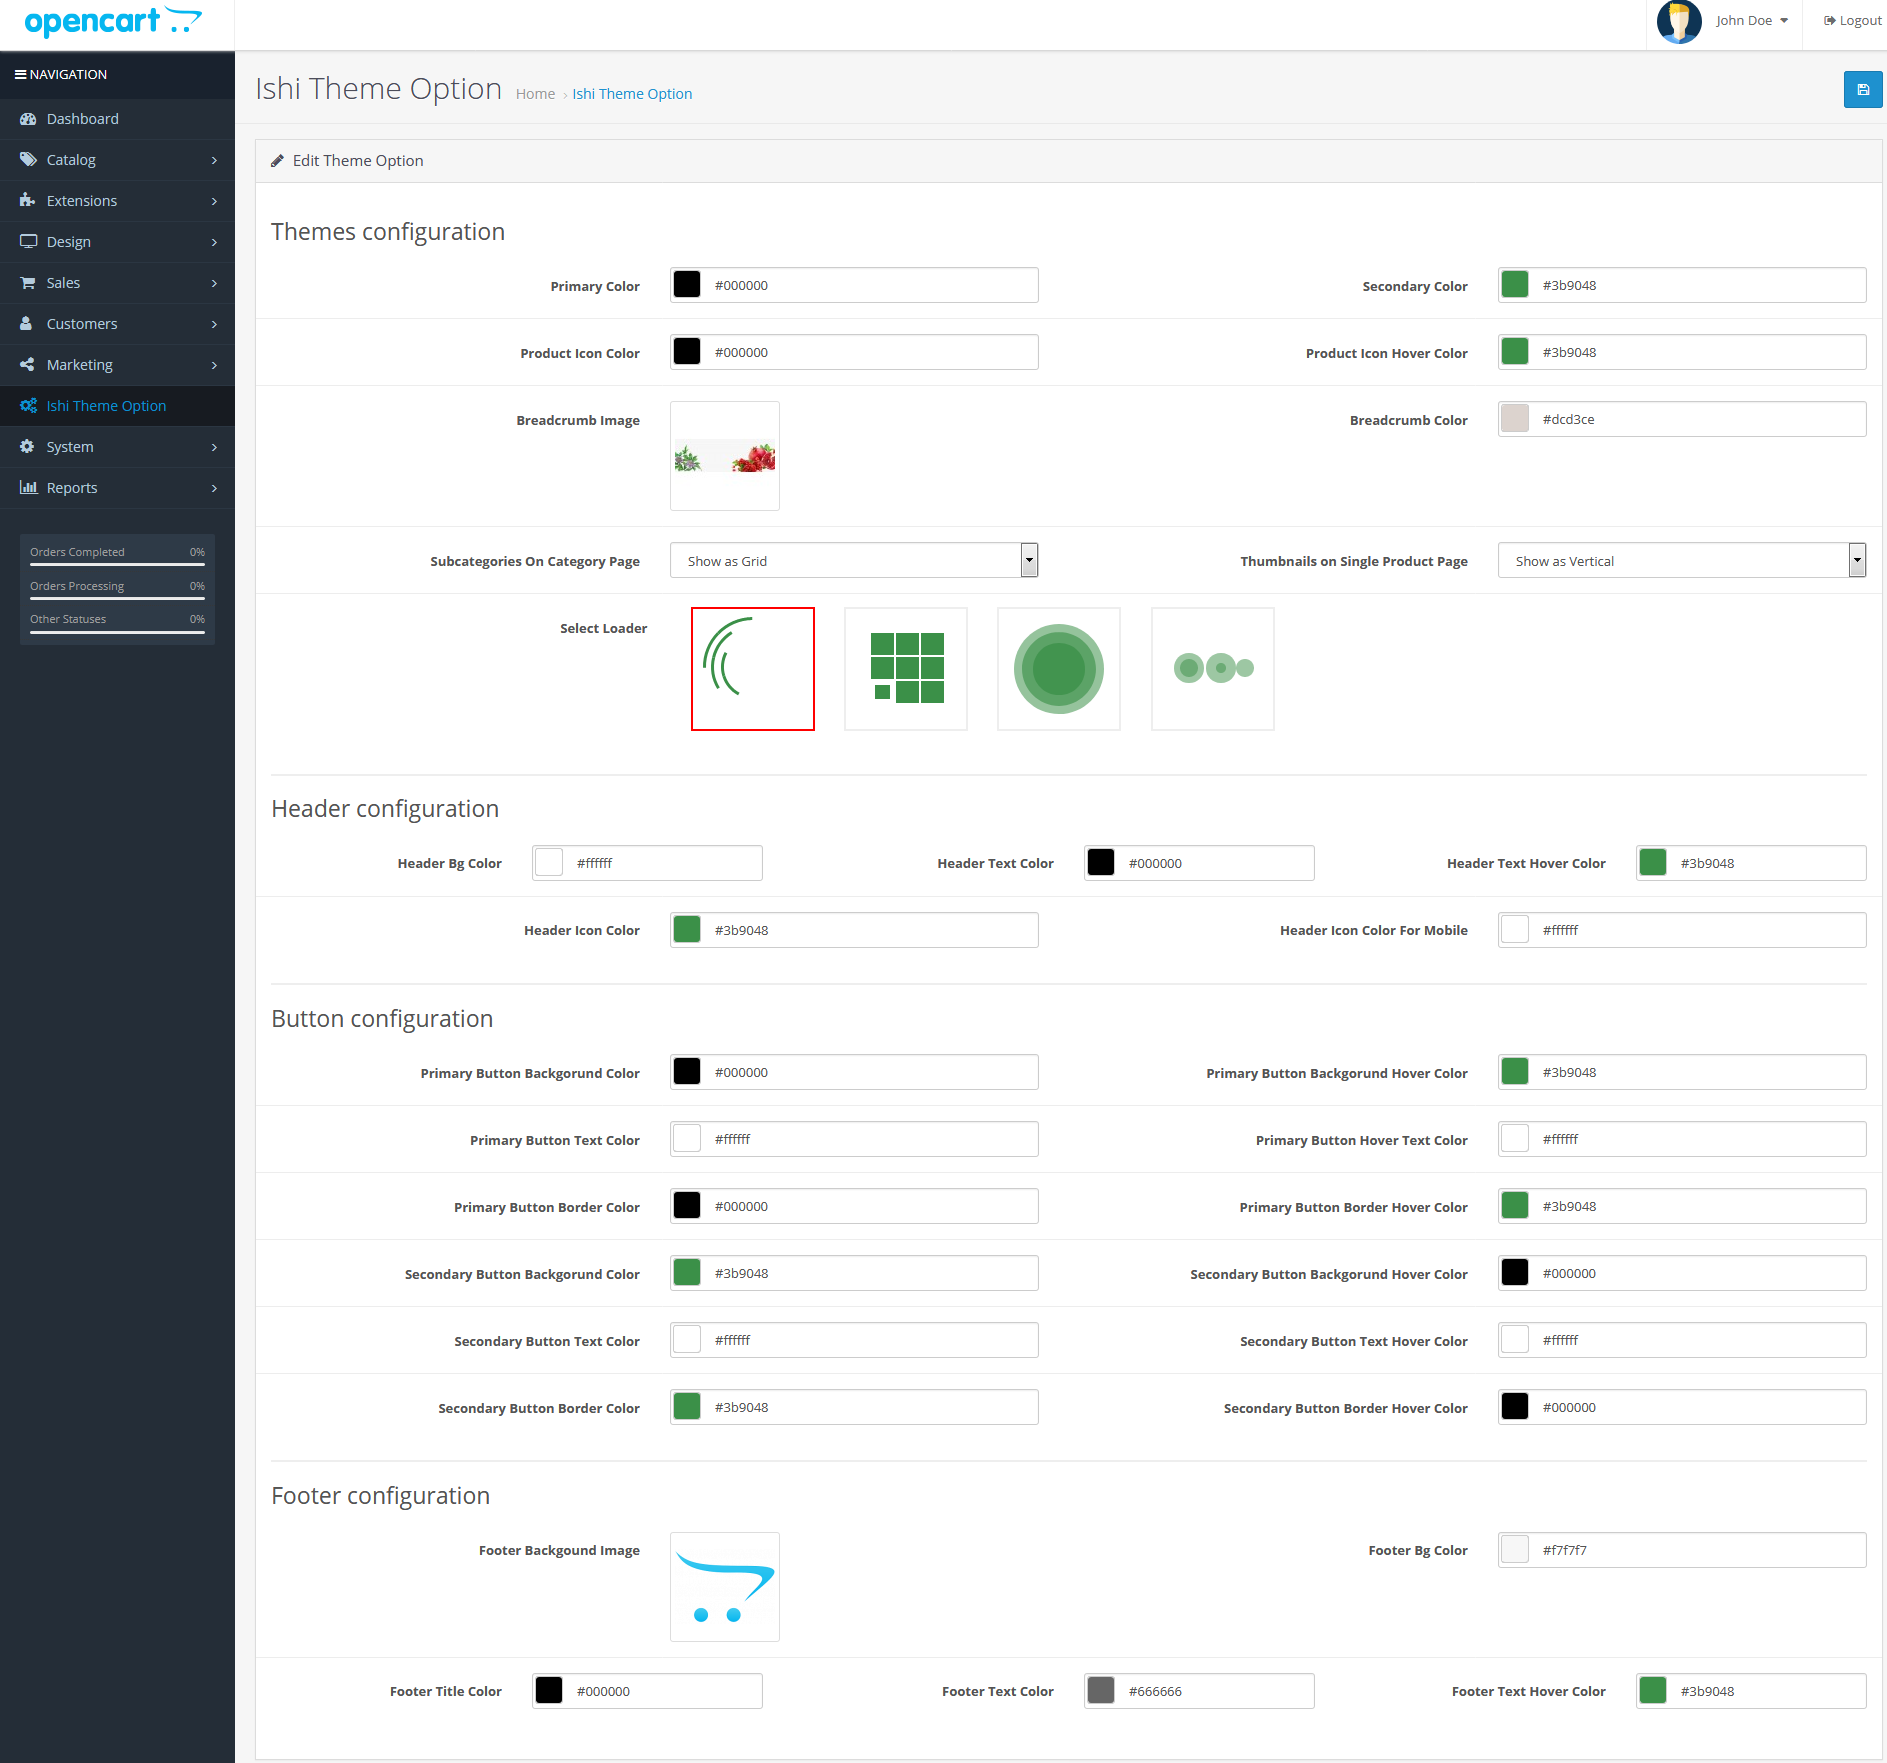This screenshot has width=1887, height=1763.
Task: Click the hamburger Navigation icon
Action: [x=20, y=75]
